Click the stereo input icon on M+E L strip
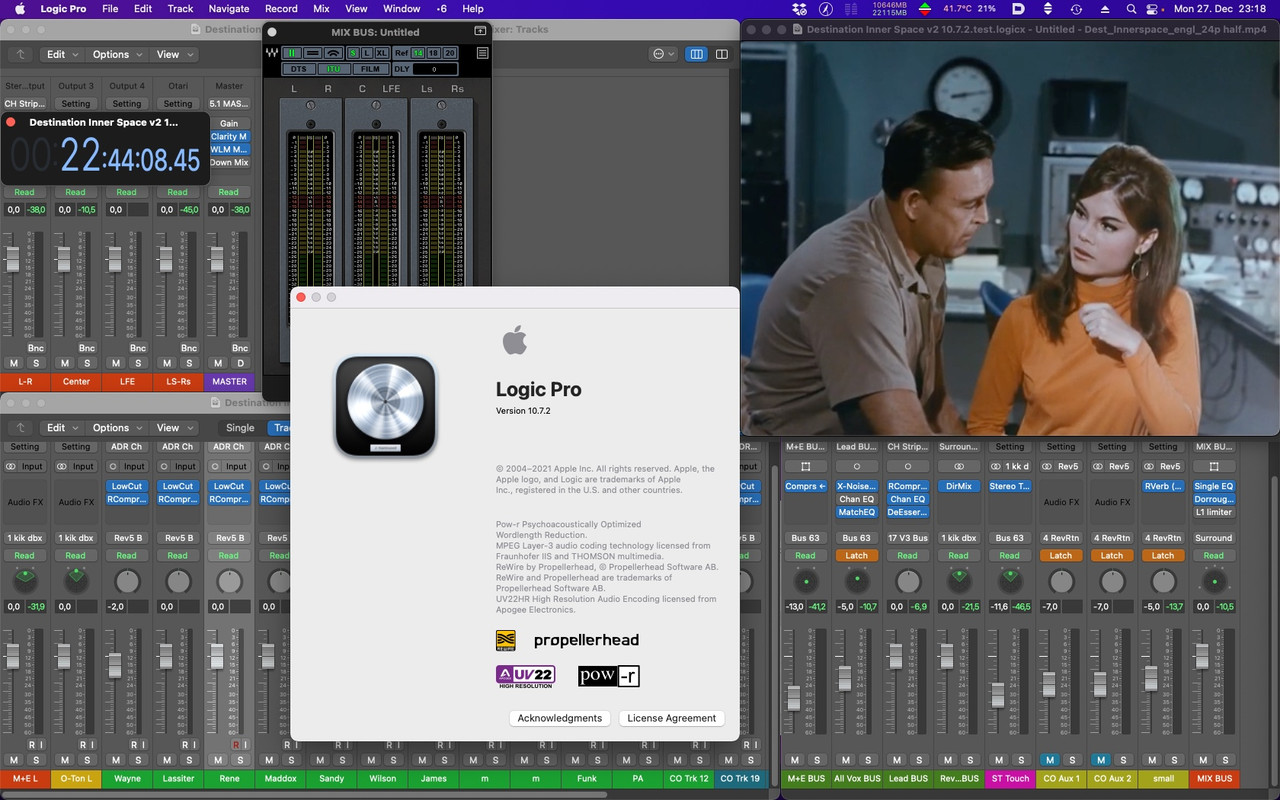The height and width of the screenshot is (800, 1280). pos(12,466)
